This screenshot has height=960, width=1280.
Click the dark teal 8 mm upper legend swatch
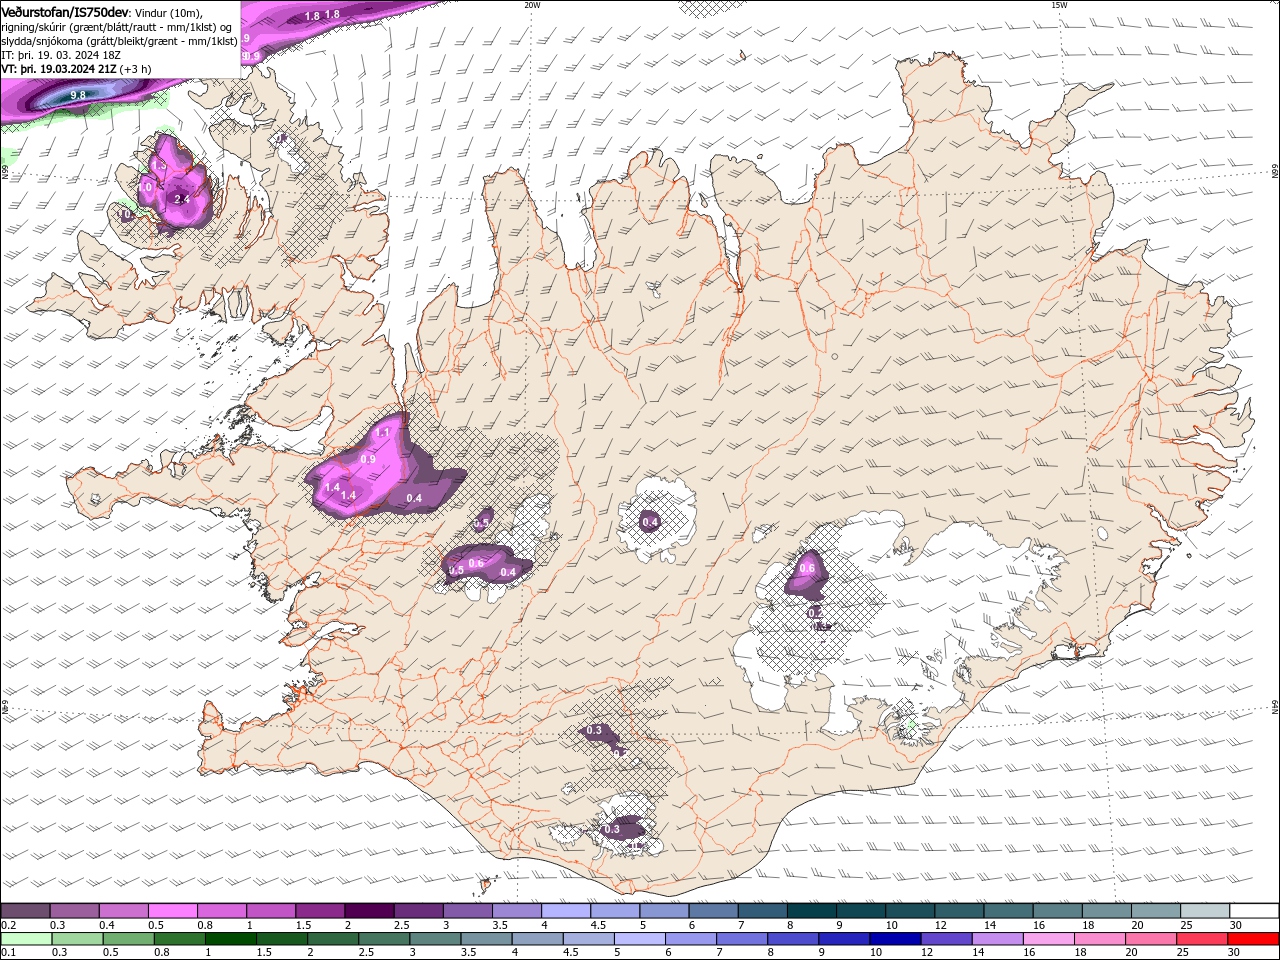click(812, 911)
